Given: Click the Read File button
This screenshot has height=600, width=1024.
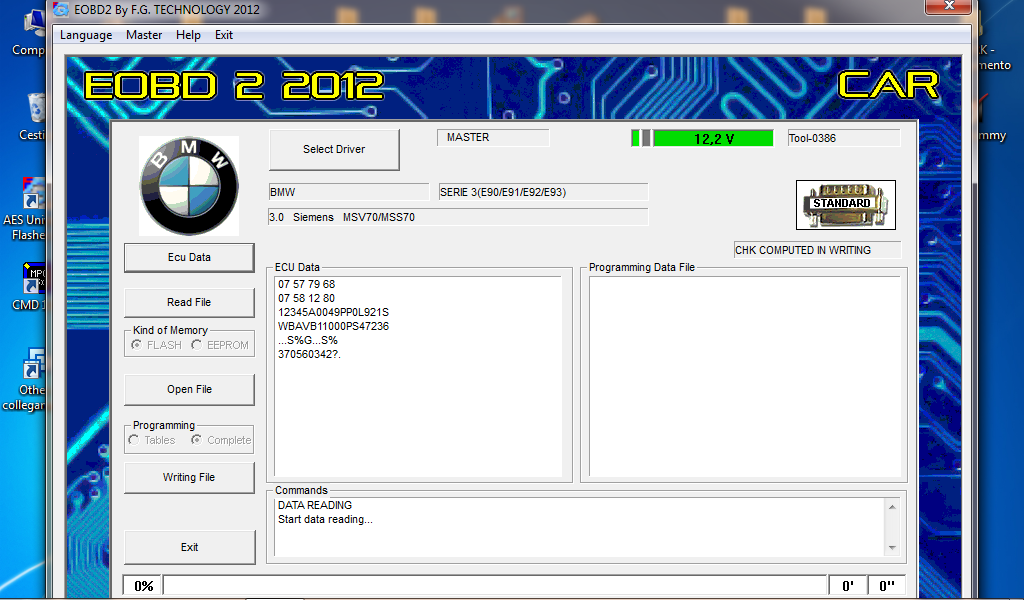Looking at the screenshot, I should click(x=189, y=302).
